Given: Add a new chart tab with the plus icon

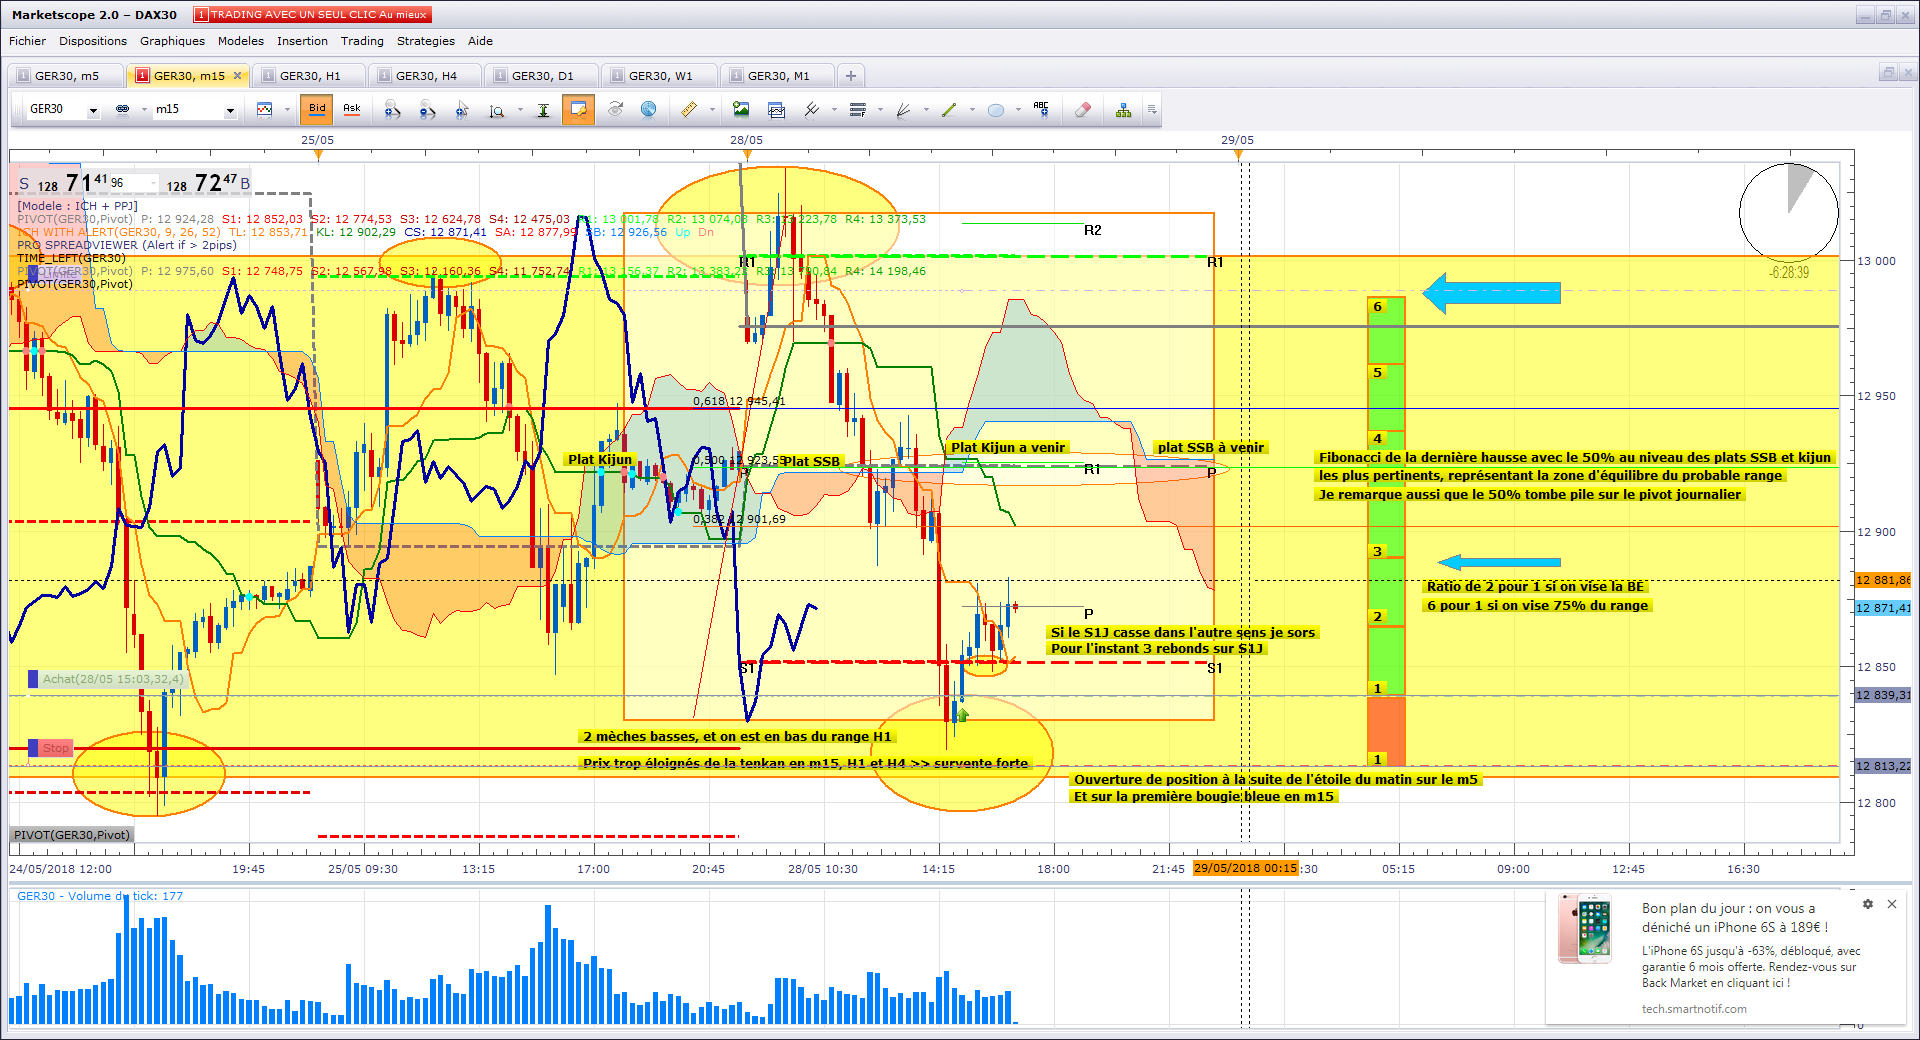Looking at the screenshot, I should [850, 76].
